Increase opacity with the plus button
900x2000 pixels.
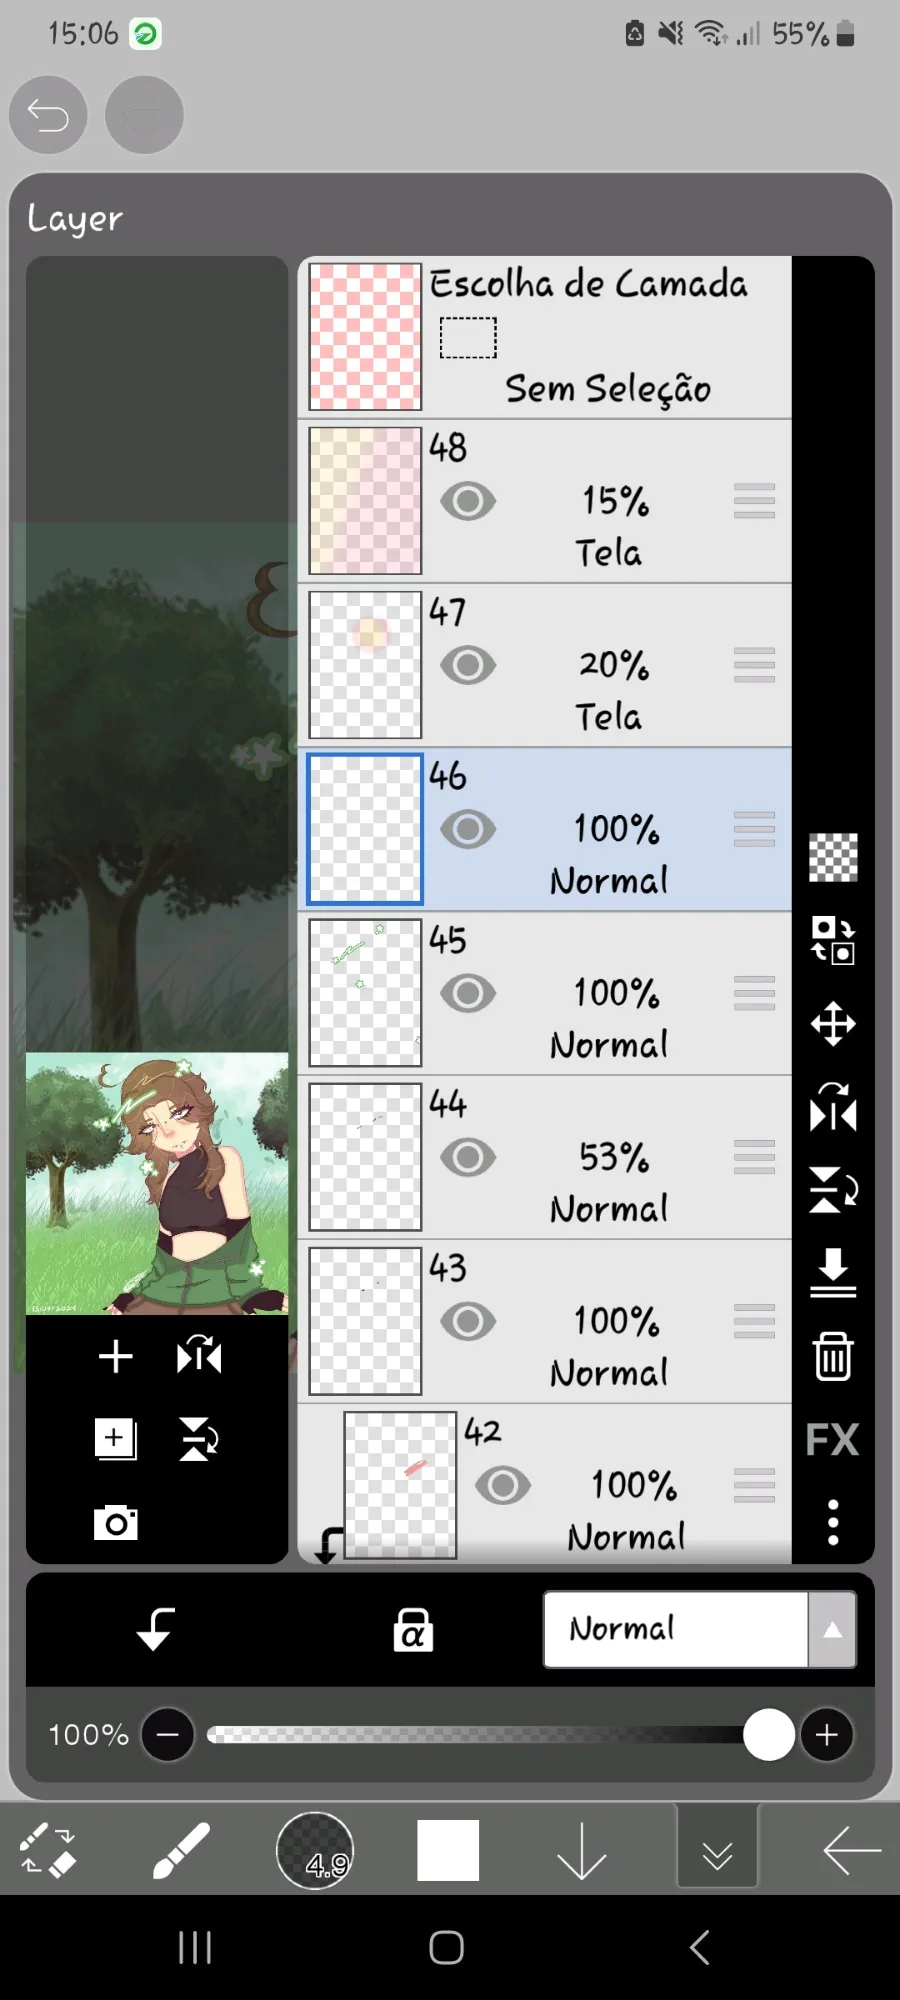coord(827,1735)
